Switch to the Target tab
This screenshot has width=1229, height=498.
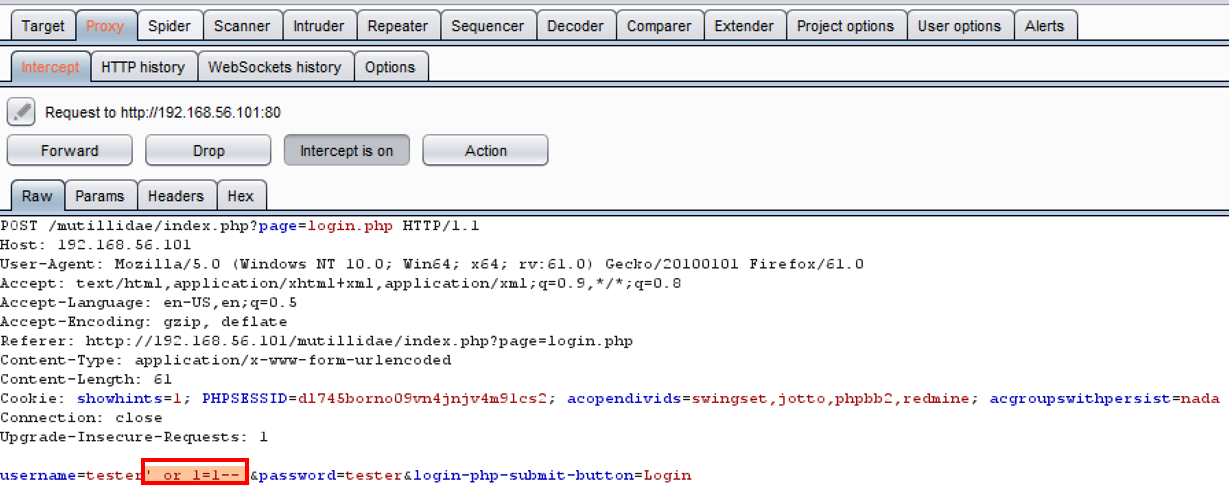point(42,26)
